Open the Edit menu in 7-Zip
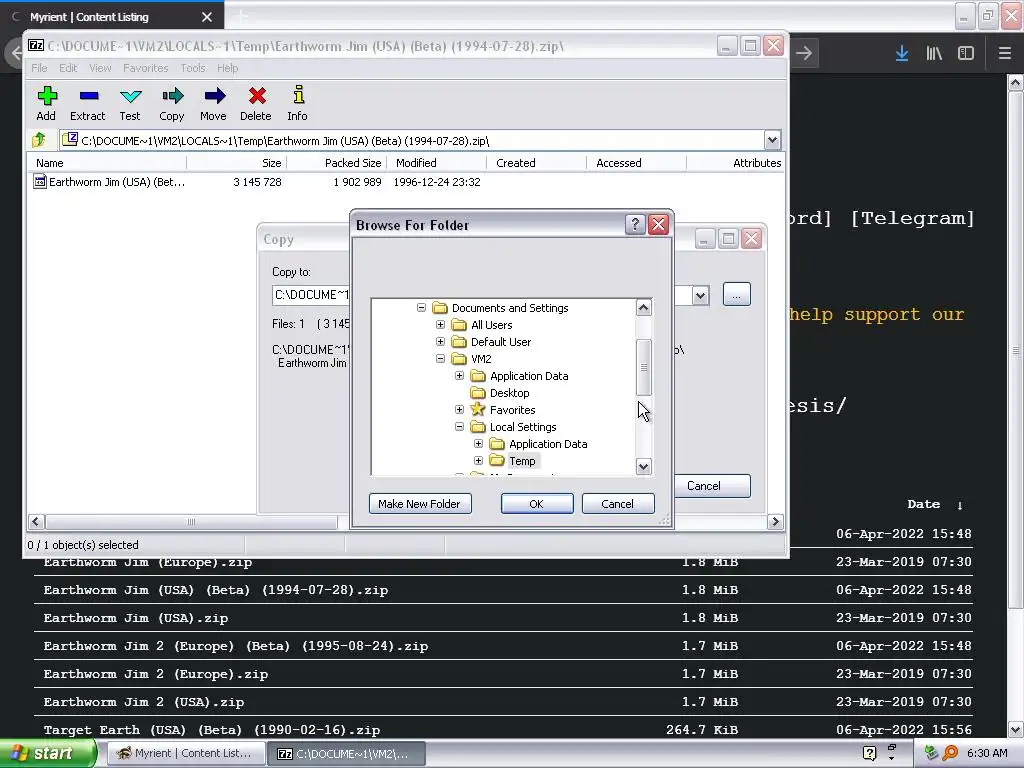1024x768 pixels. (x=68, y=68)
